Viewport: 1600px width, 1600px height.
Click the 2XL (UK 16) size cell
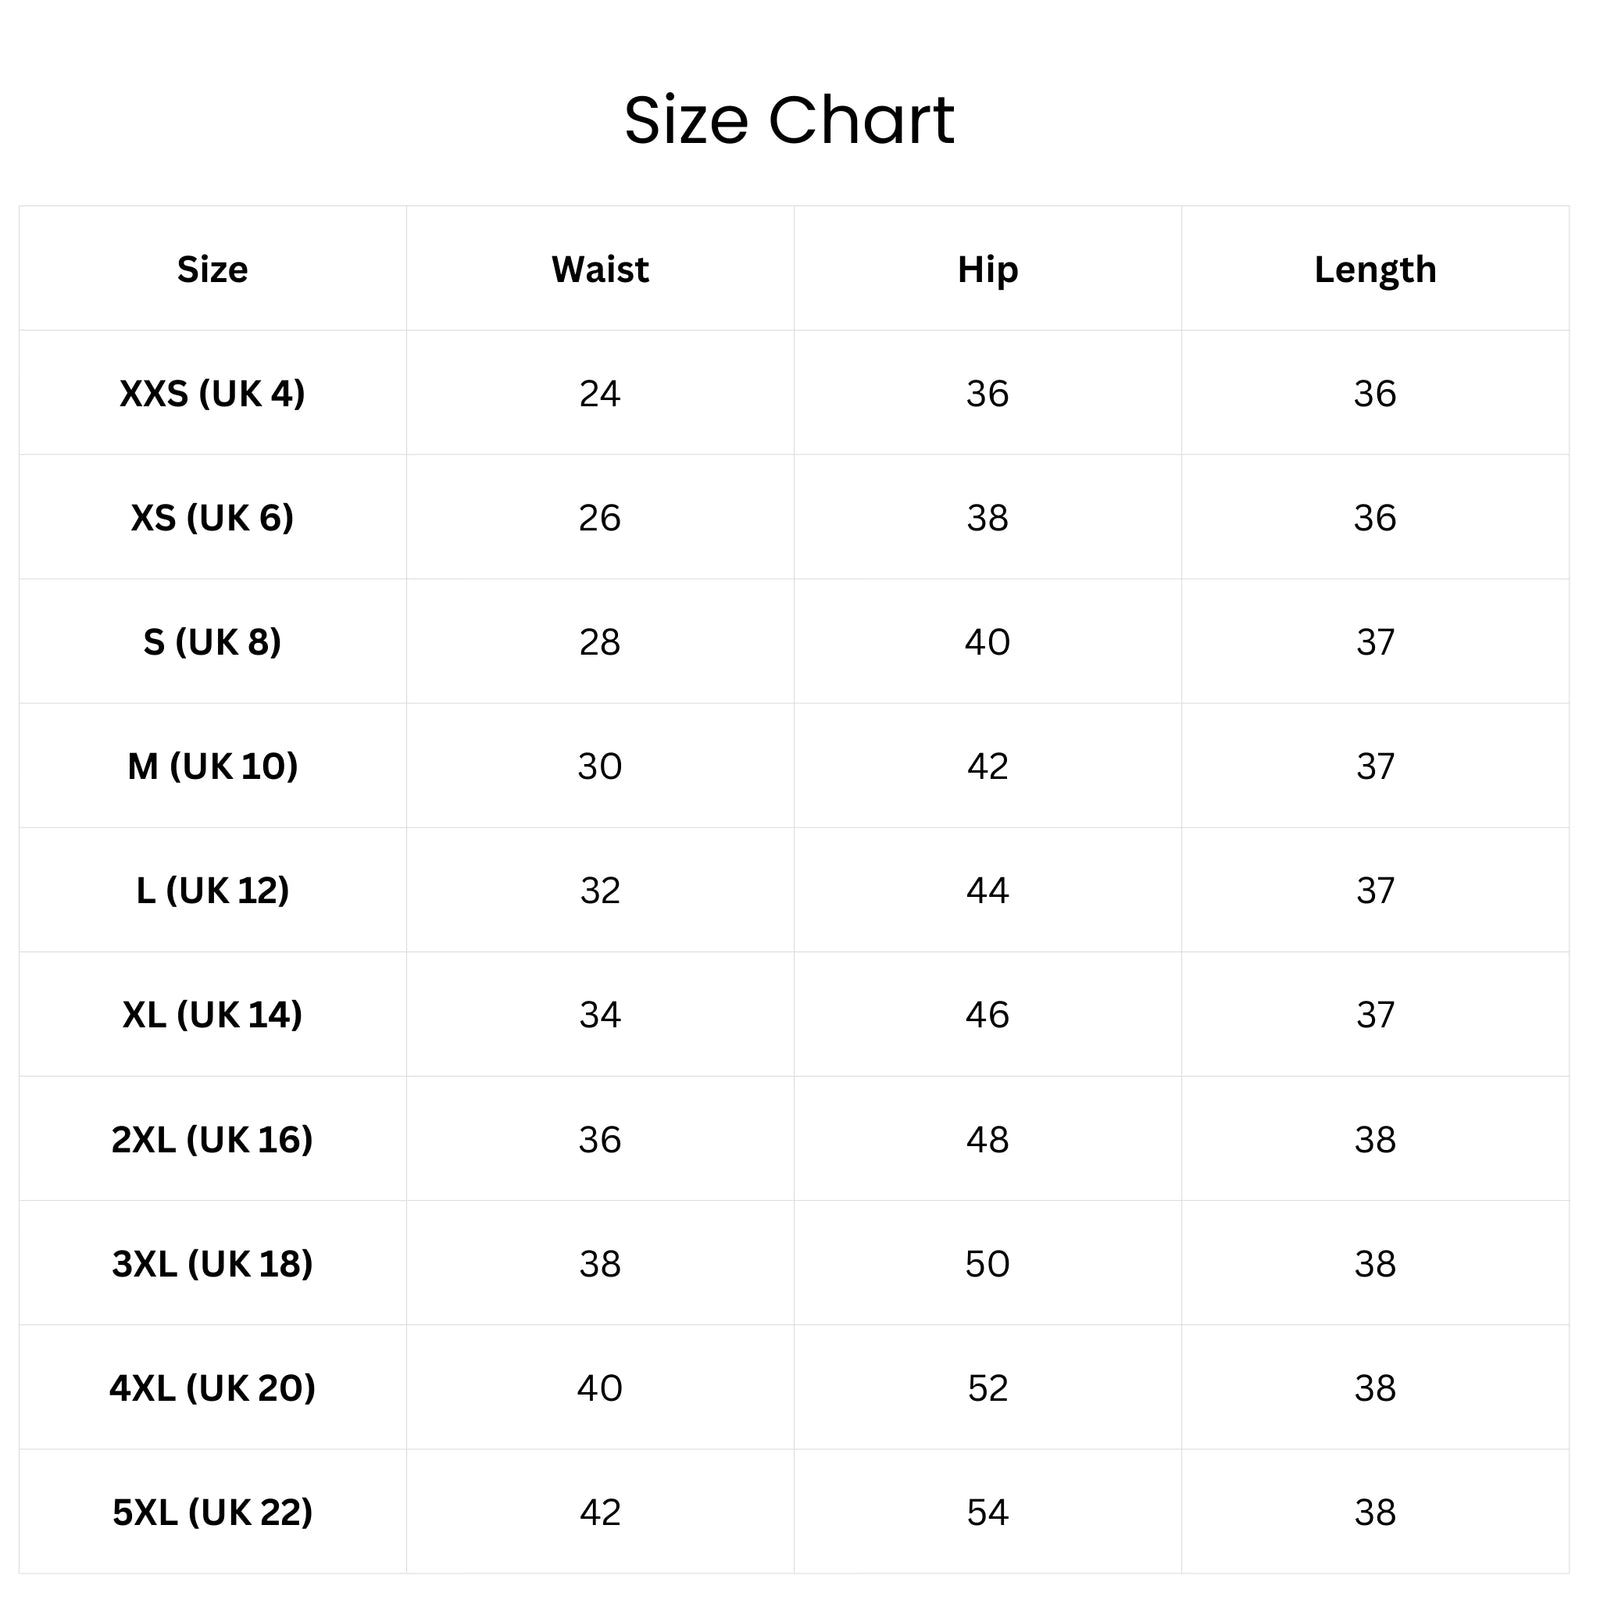212,1139
